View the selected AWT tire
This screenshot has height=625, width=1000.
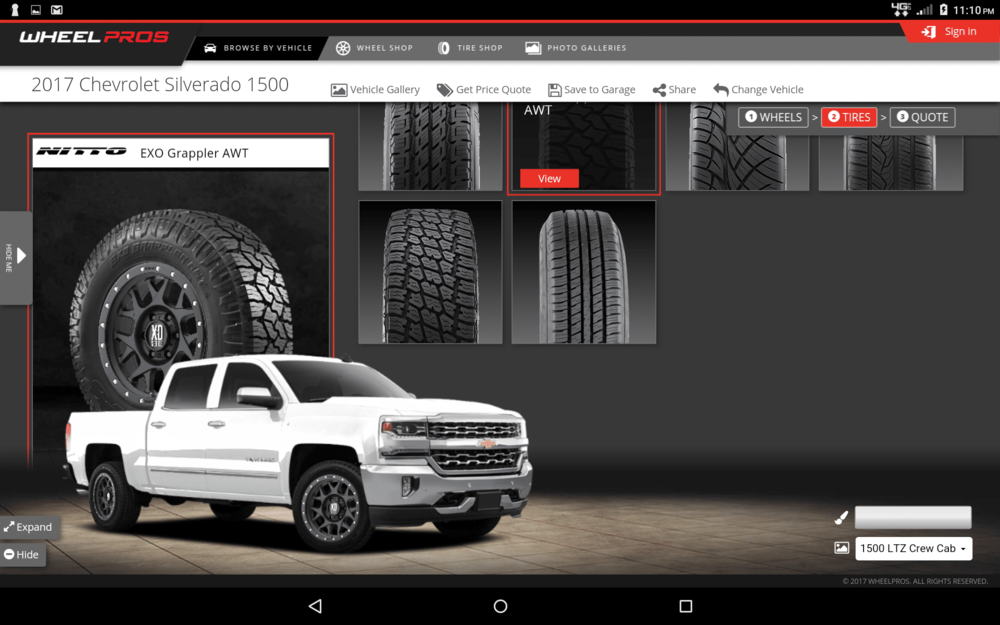tap(548, 178)
